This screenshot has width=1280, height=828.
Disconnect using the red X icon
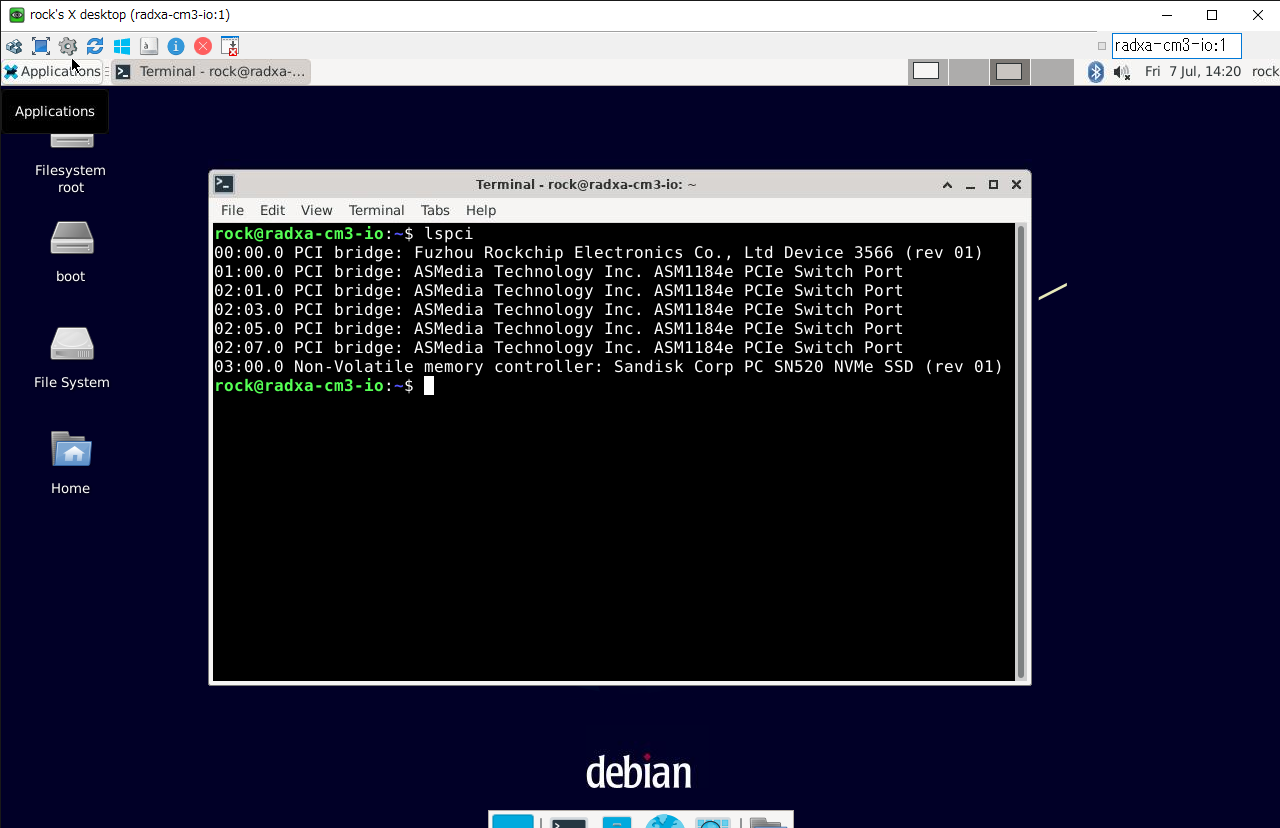click(x=203, y=46)
